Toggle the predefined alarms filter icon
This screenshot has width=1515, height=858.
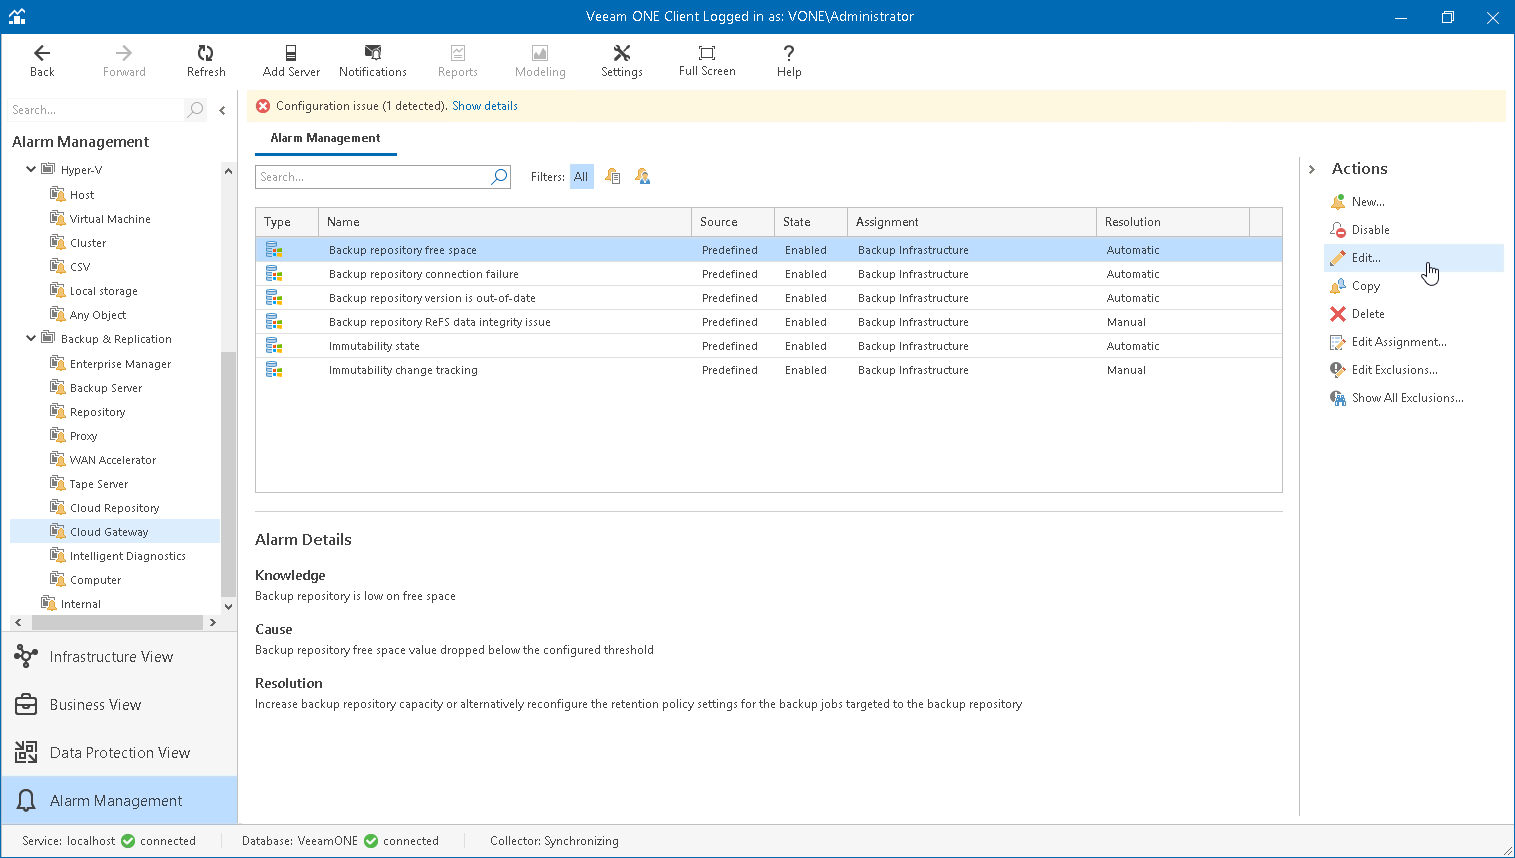coord(613,177)
